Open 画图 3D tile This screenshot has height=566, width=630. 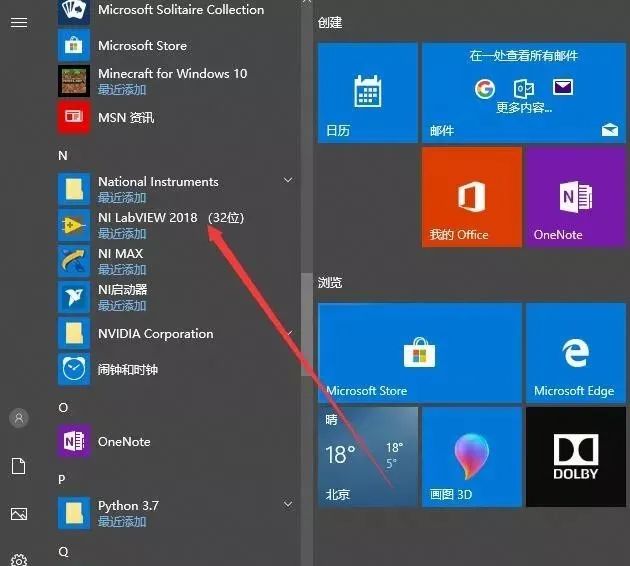point(472,457)
